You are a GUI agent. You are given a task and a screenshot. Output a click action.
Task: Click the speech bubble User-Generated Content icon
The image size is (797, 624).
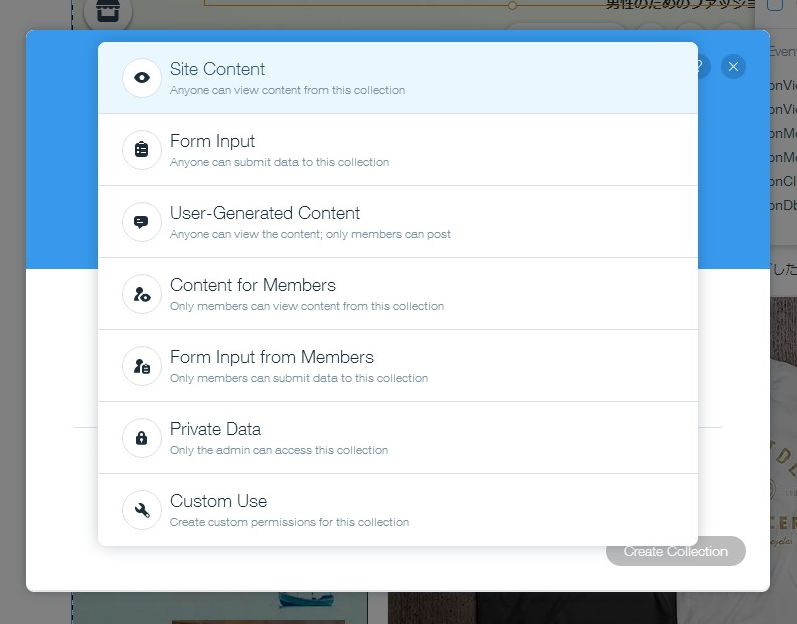click(142, 222)
